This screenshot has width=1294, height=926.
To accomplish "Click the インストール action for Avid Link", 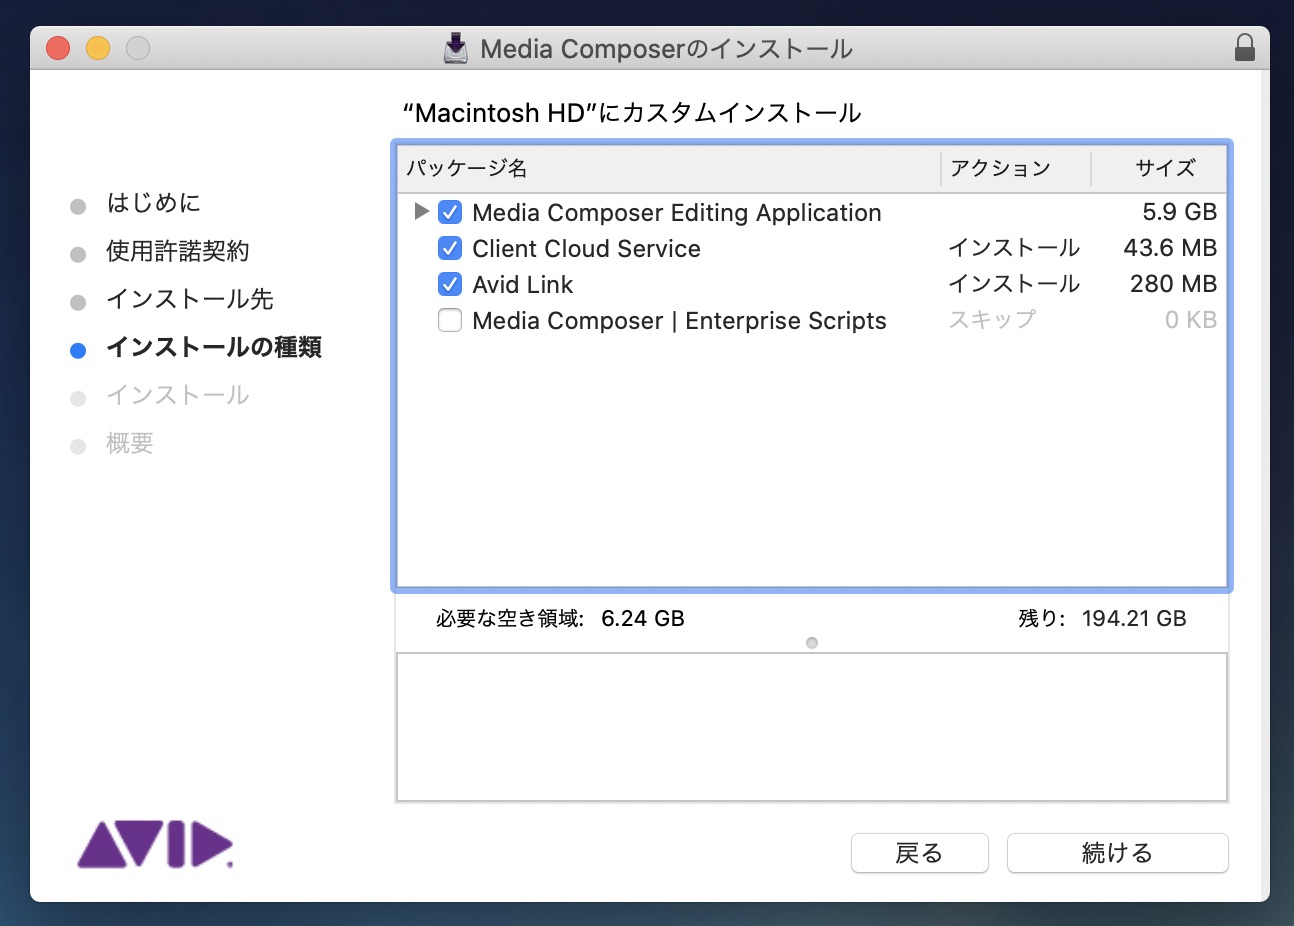I will tap(1014, 284).
